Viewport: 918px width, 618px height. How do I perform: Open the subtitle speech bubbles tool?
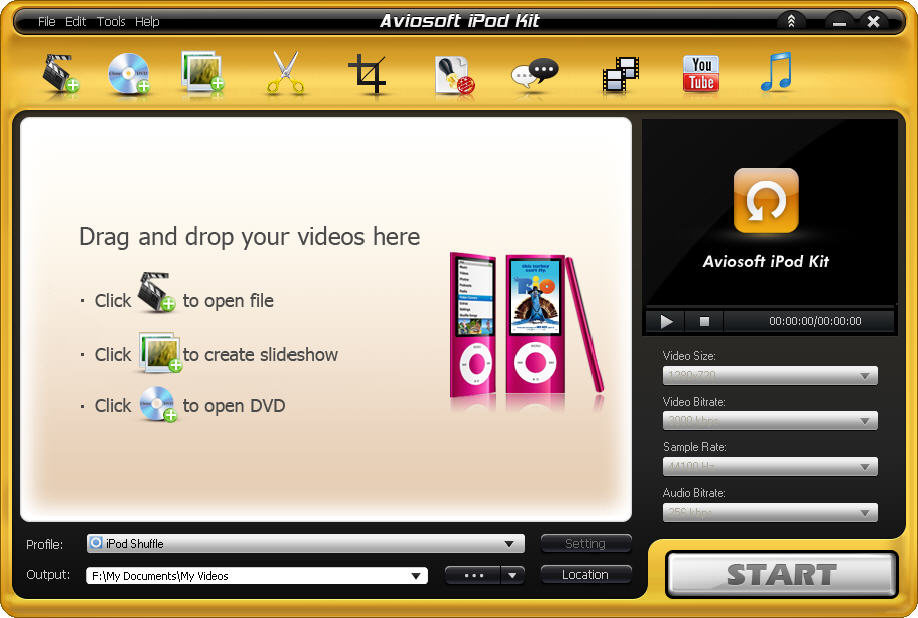(535, 74)
